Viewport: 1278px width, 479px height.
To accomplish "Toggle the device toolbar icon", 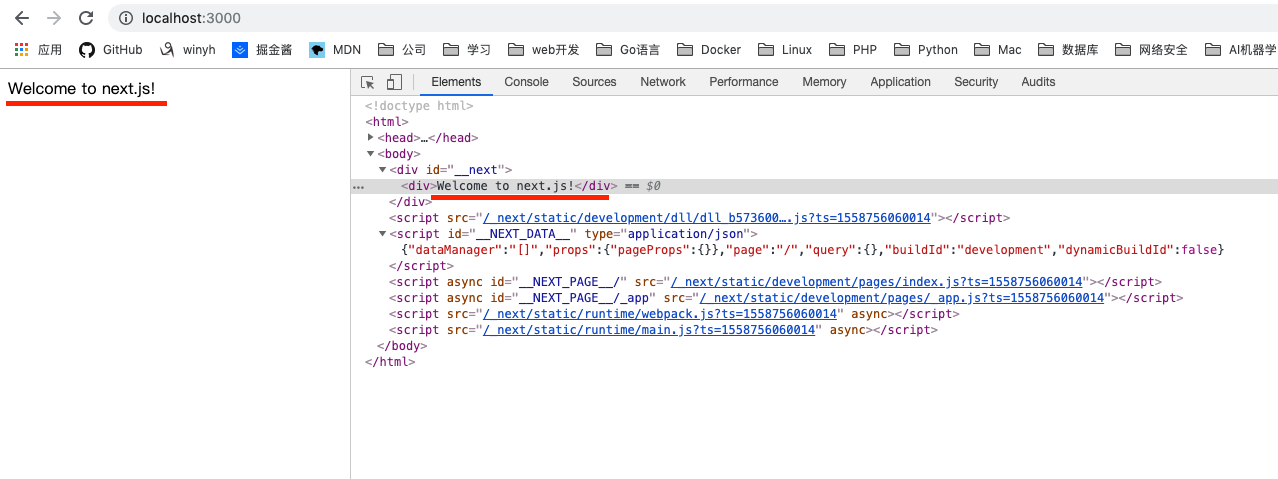I will (x=394, y=82).
